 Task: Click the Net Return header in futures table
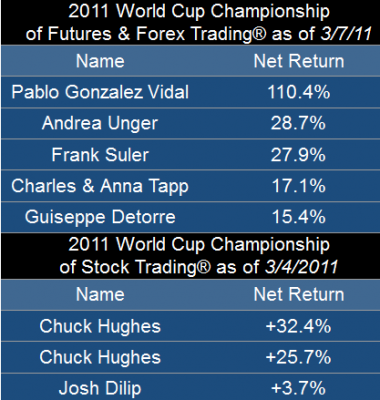(x=299, y=61)
